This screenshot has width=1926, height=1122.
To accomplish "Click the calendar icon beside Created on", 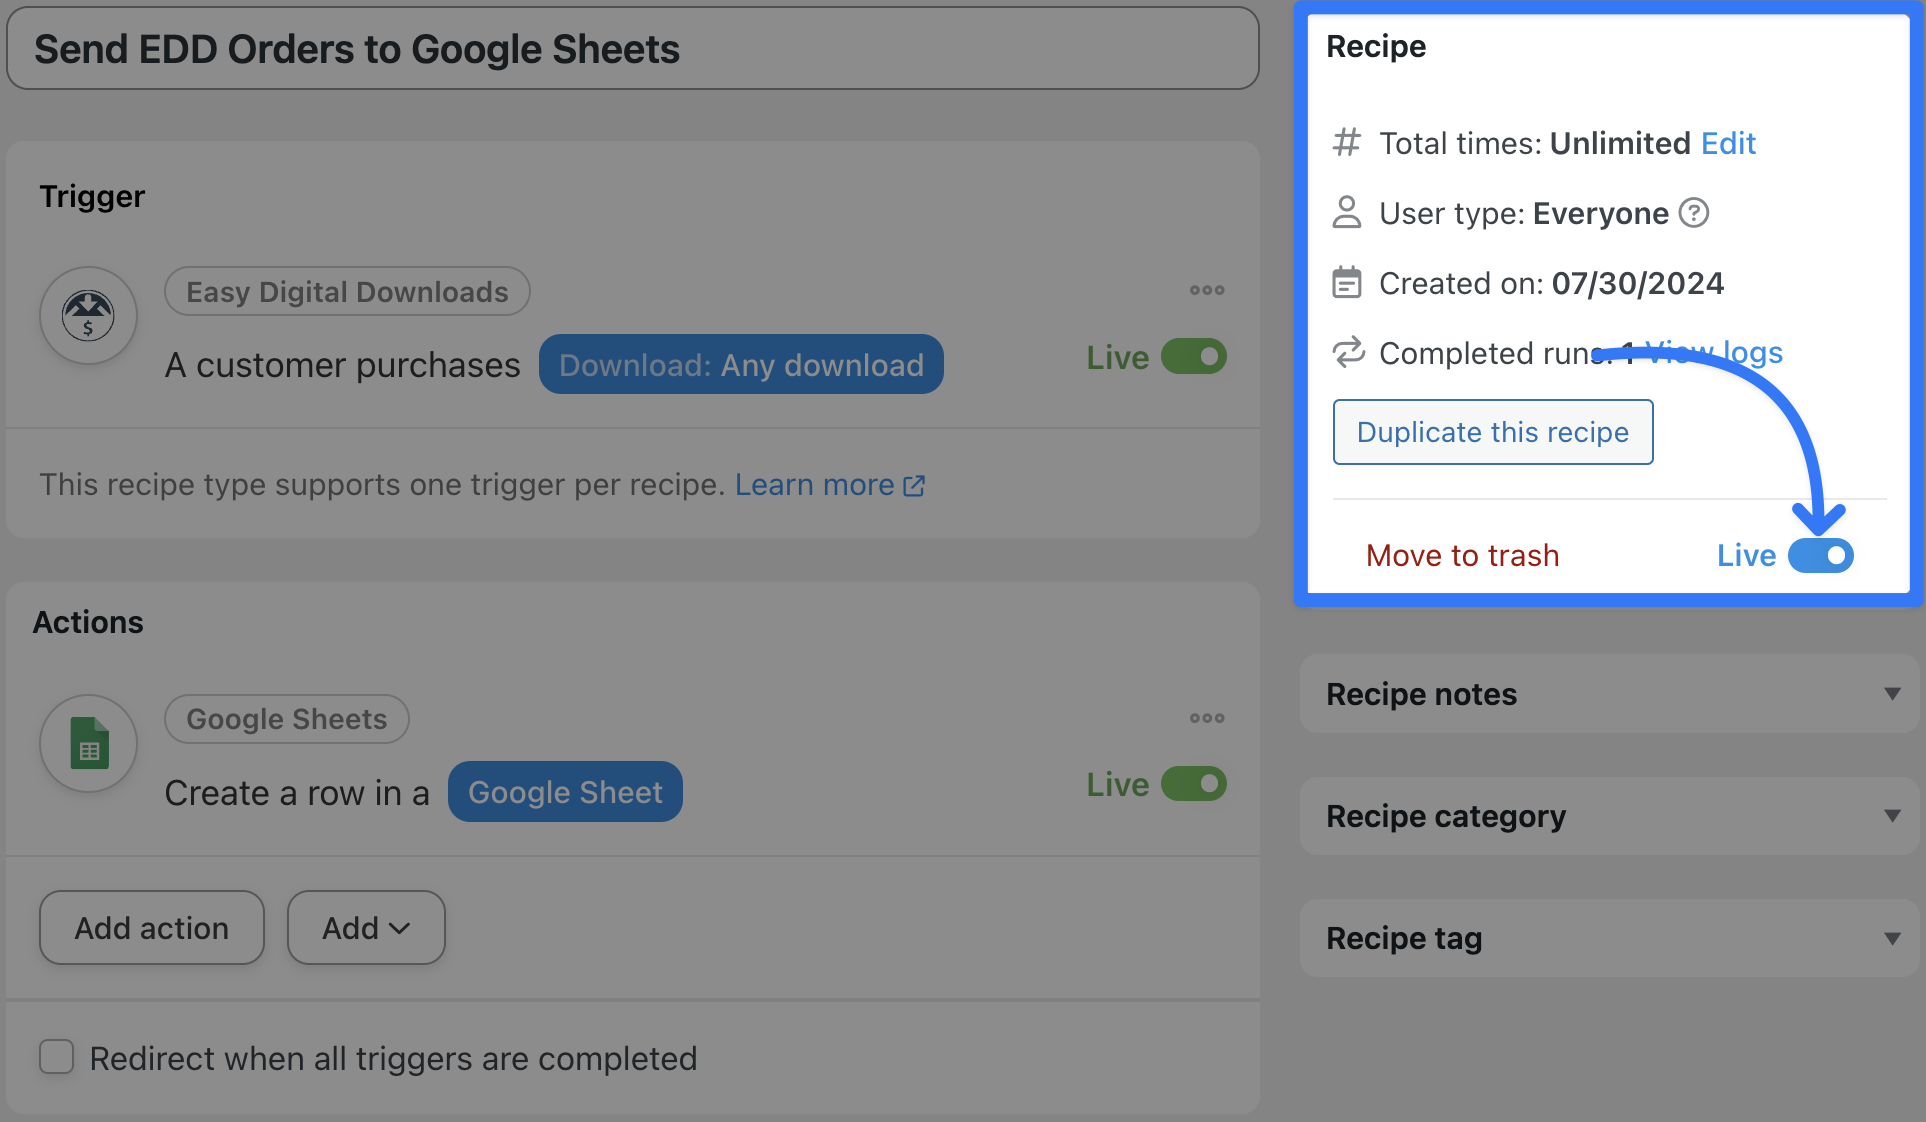I will coord(1347,283).
